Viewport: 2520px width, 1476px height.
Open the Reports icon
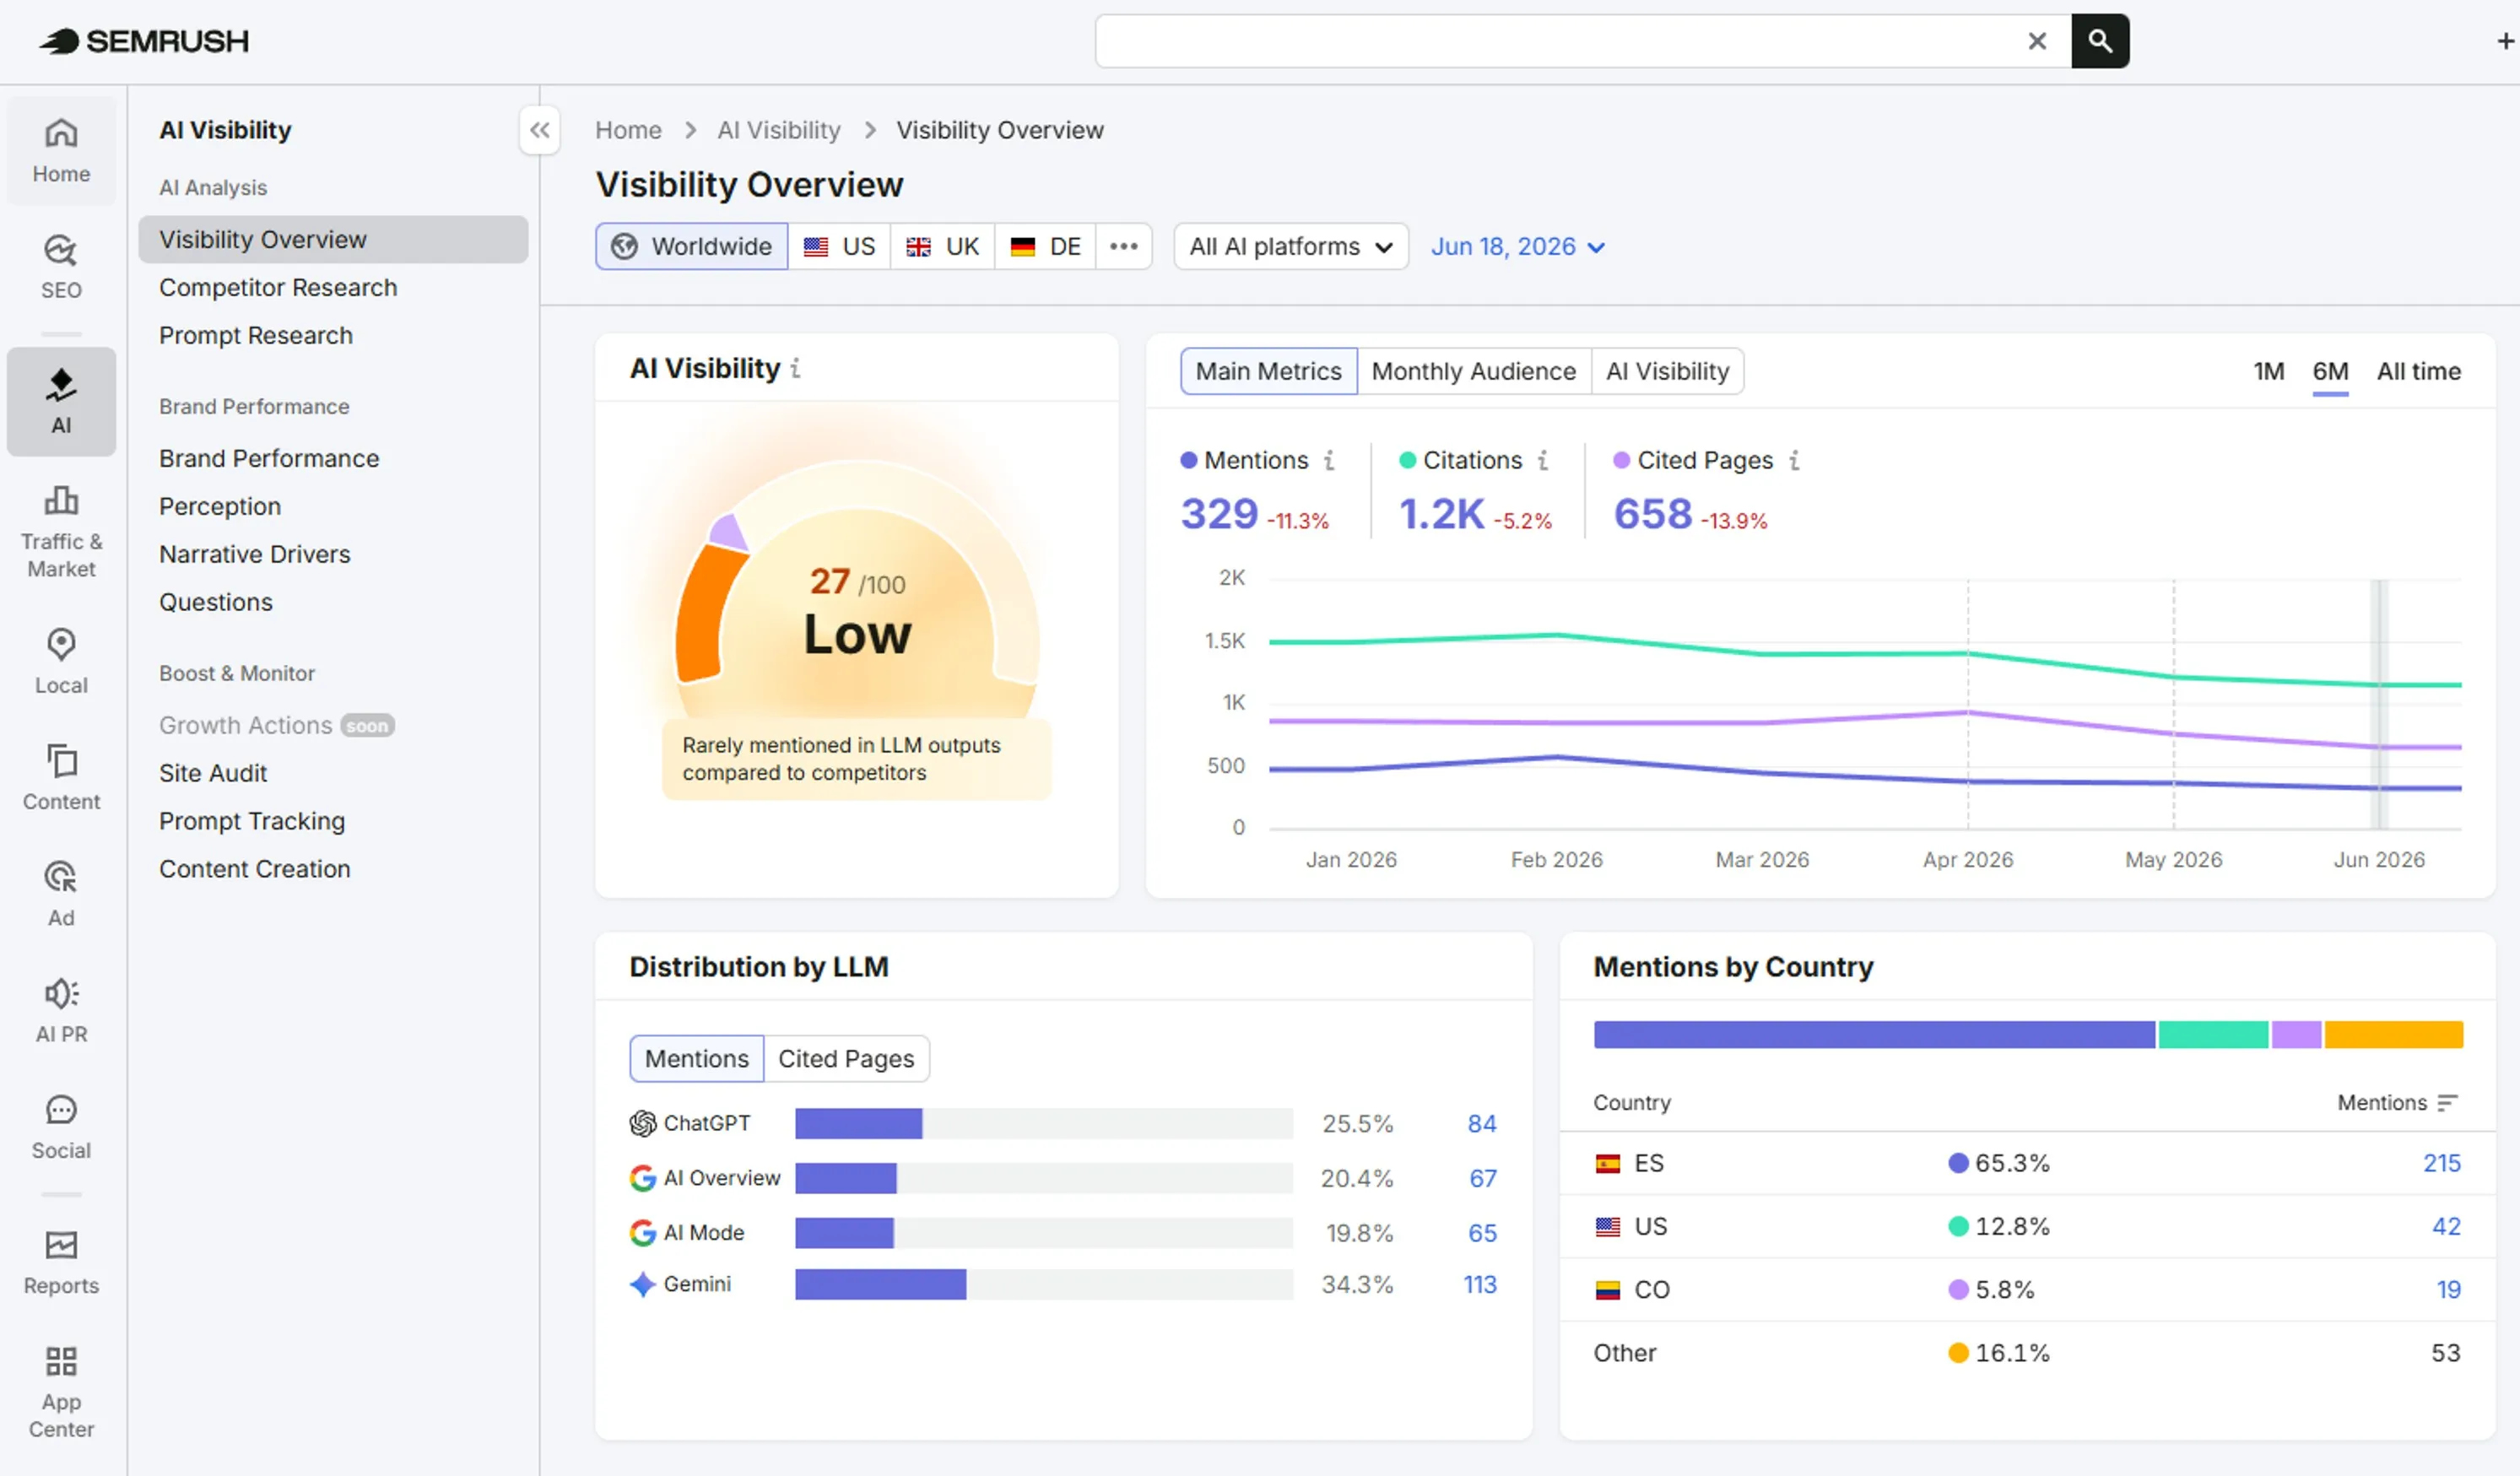(x=61, y=1262)
